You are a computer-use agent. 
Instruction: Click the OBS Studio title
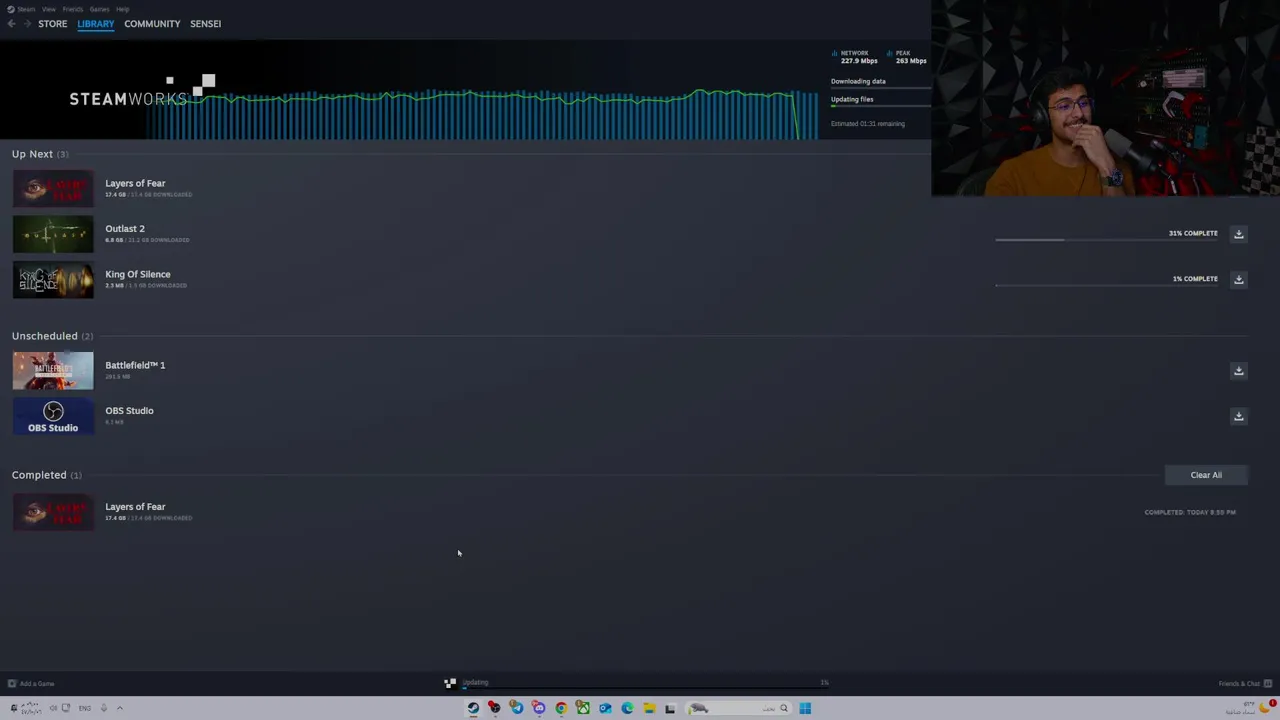pos(129,411)
